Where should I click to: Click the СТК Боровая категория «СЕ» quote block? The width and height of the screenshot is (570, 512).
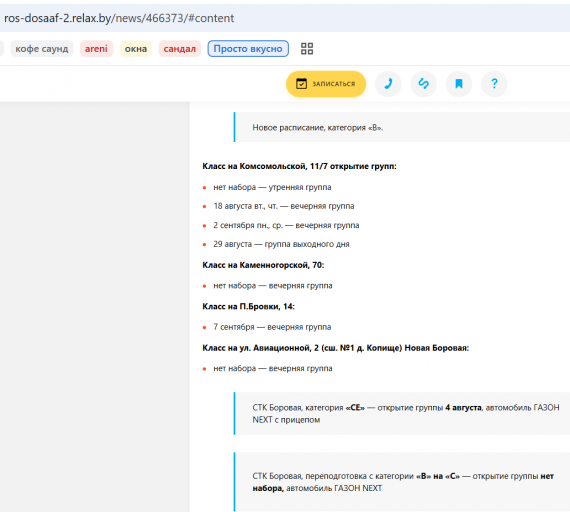tap(402, 413)
